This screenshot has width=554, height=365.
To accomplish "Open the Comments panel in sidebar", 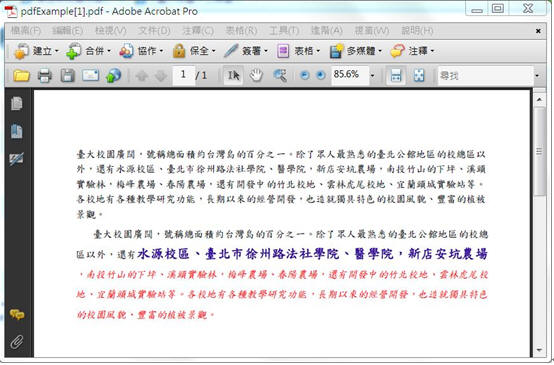I will [x=17, y=314].
